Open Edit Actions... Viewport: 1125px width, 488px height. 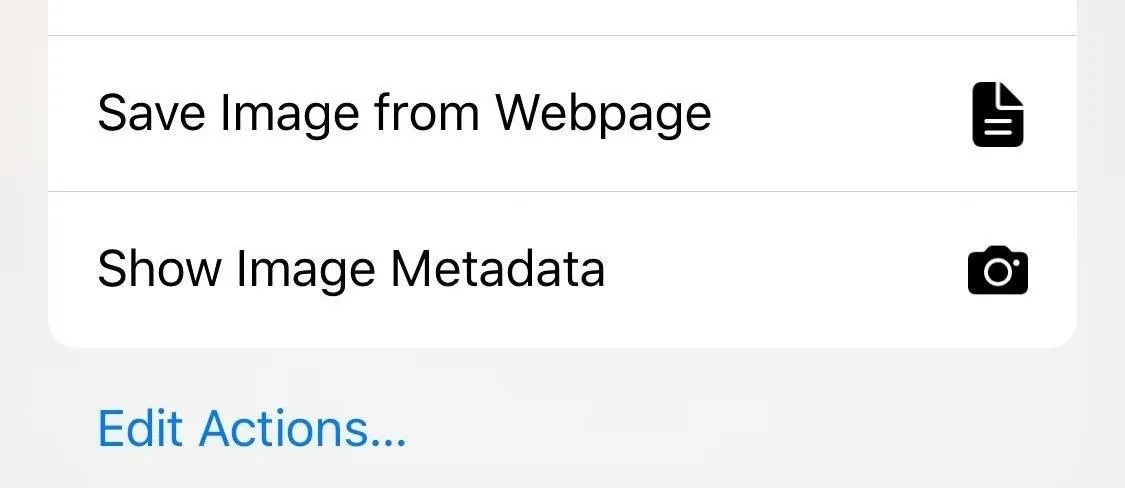point(252,428)
